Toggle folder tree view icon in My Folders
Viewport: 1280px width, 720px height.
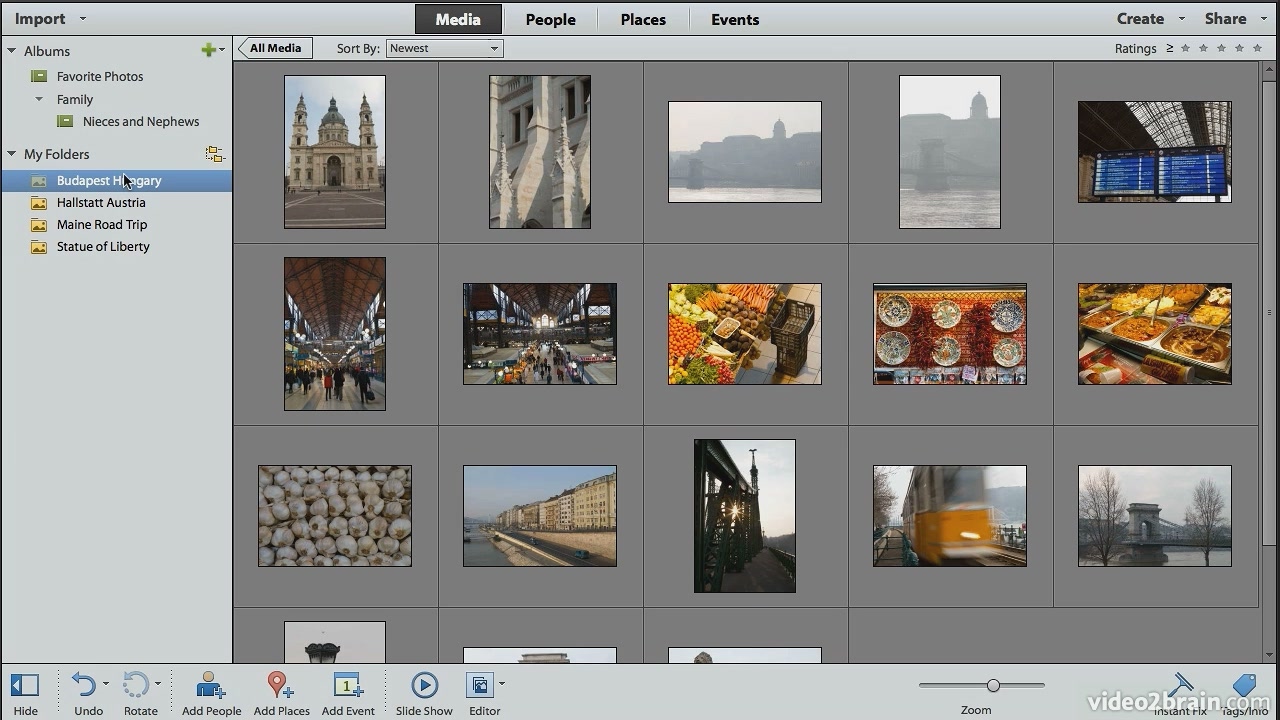coord(214,154)
